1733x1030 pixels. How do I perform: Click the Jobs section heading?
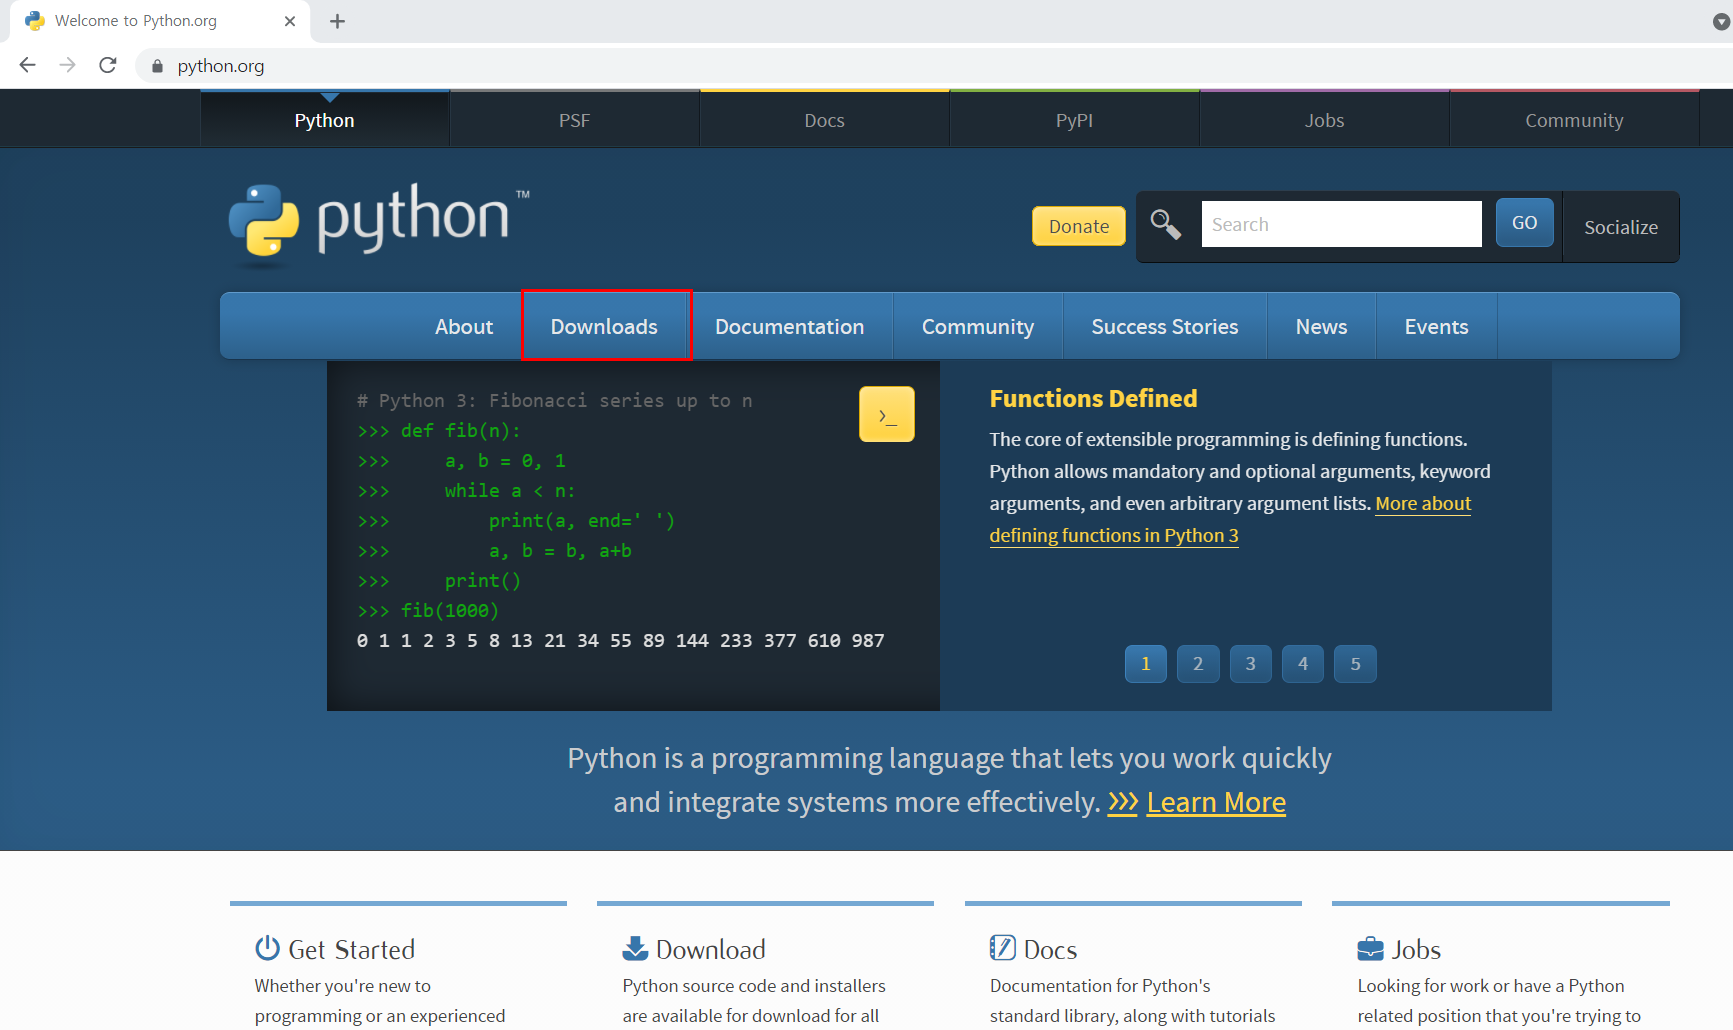pos(1416,949)
